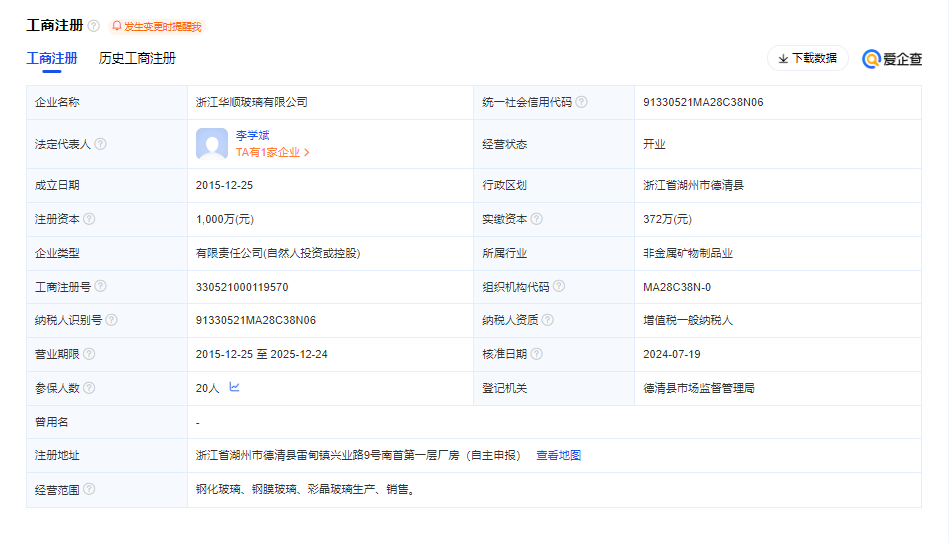Click the 查看地图 link
The width and height of the screenshot is (949, 543).
pos(558,455)
